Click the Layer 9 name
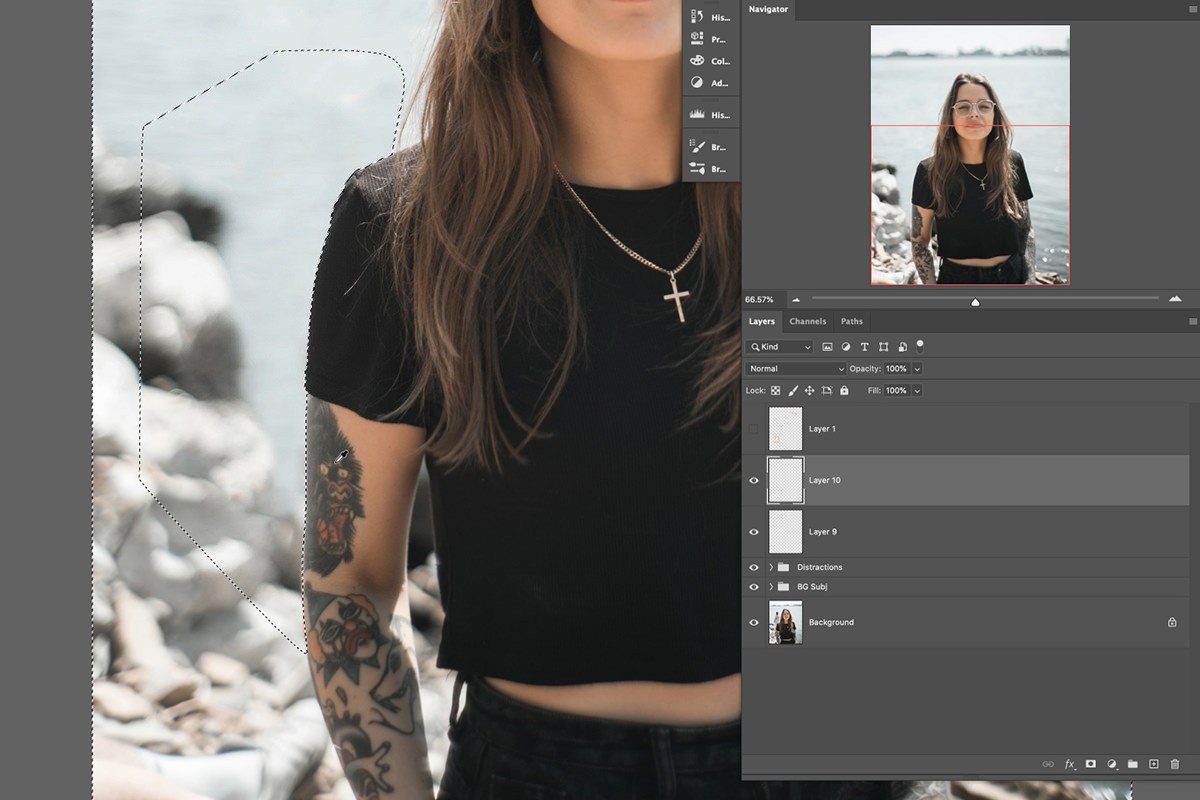The height and width of the screenshot is (800, 1200). tap(822, 532)
